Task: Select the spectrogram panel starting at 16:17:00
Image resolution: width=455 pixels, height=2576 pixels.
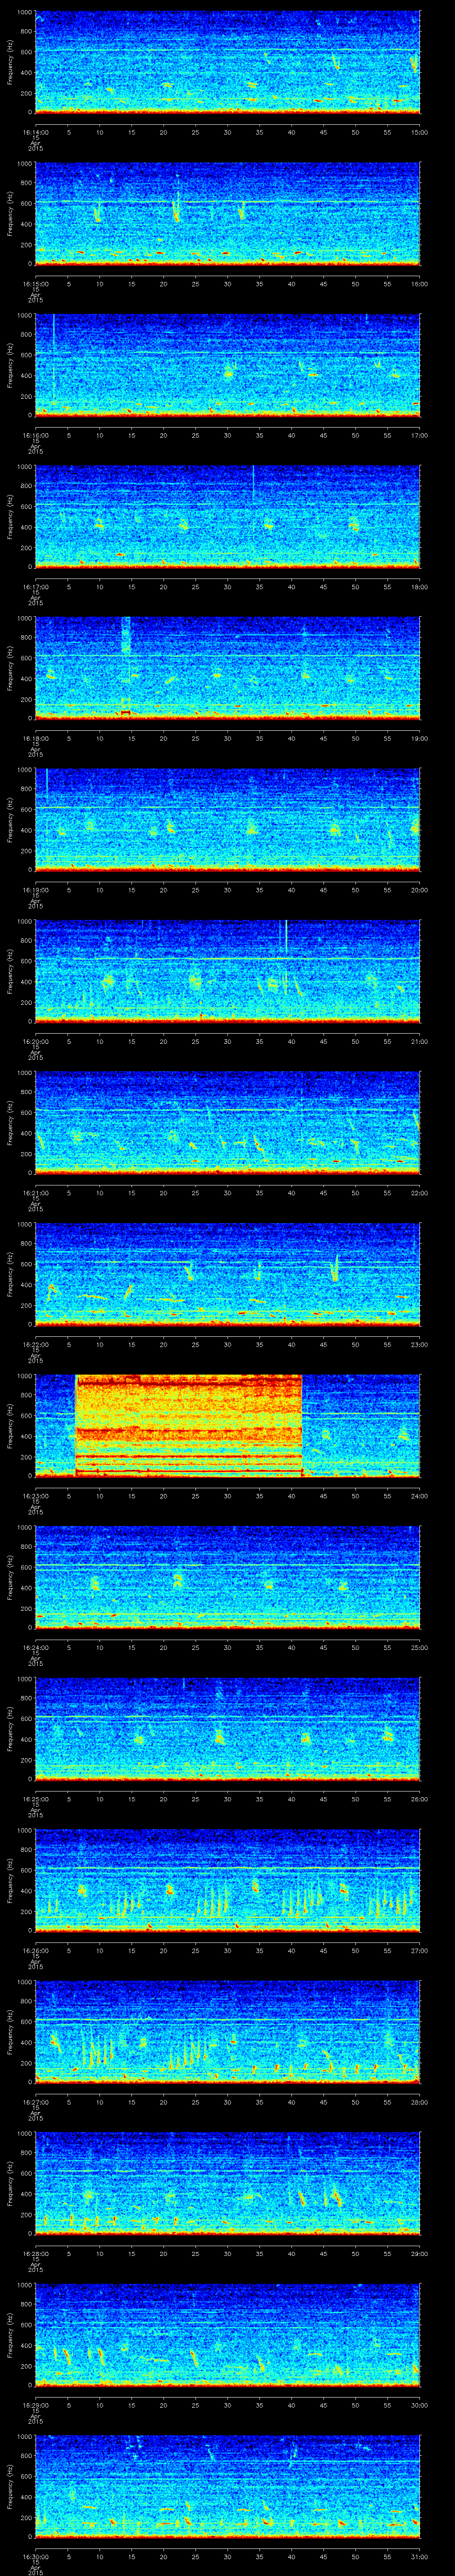Action: tap(227, 517)
